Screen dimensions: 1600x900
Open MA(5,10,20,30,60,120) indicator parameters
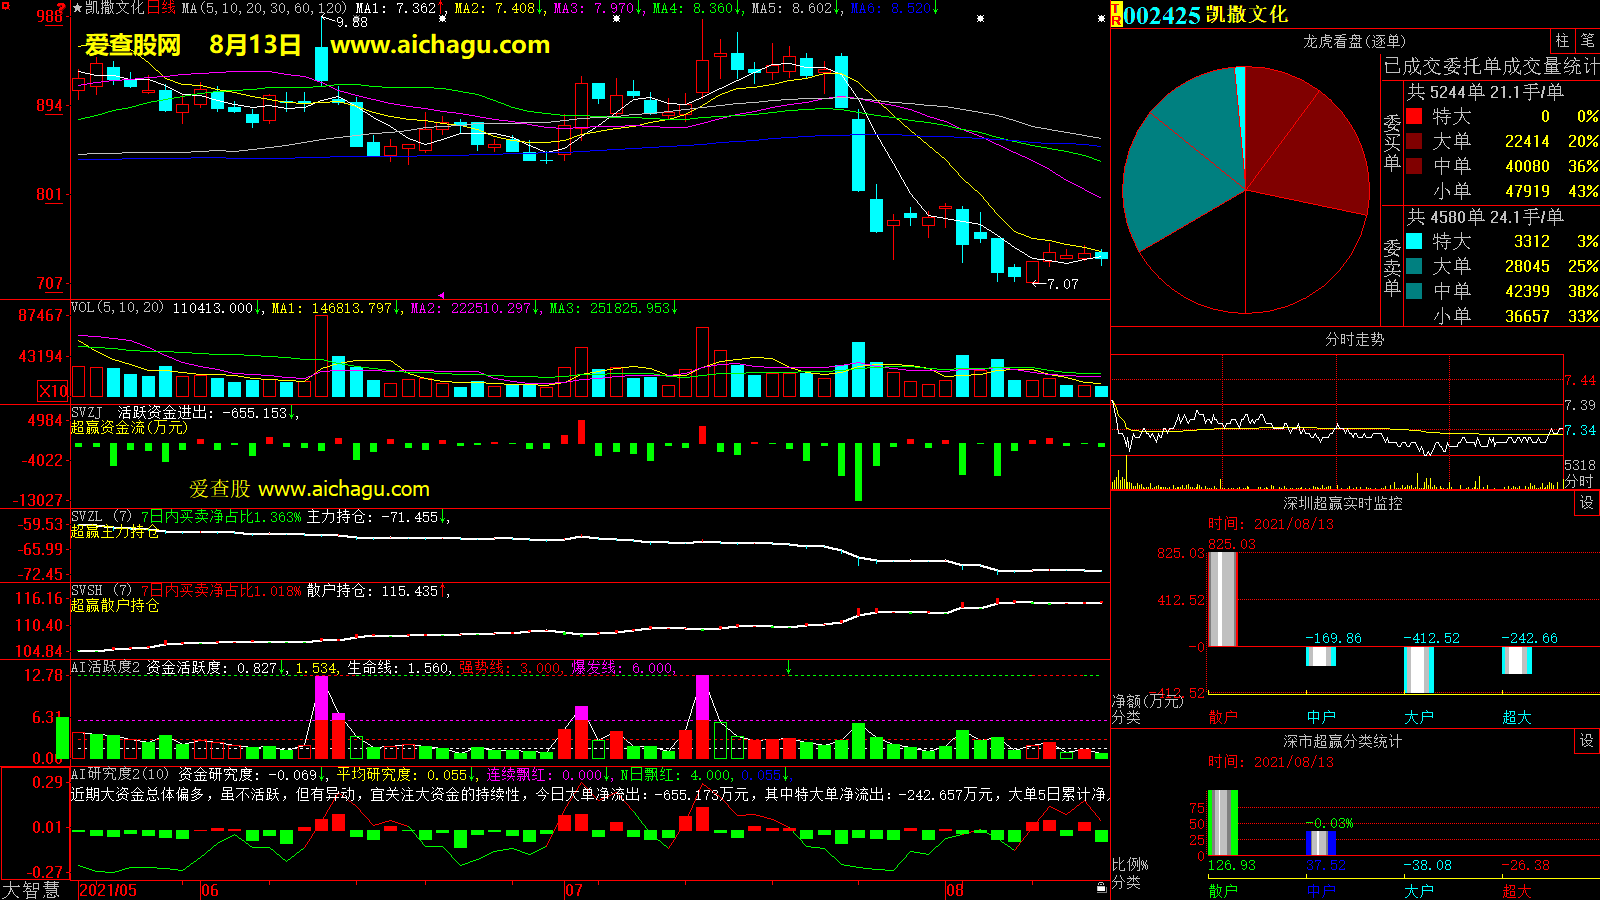pos(264,8)
